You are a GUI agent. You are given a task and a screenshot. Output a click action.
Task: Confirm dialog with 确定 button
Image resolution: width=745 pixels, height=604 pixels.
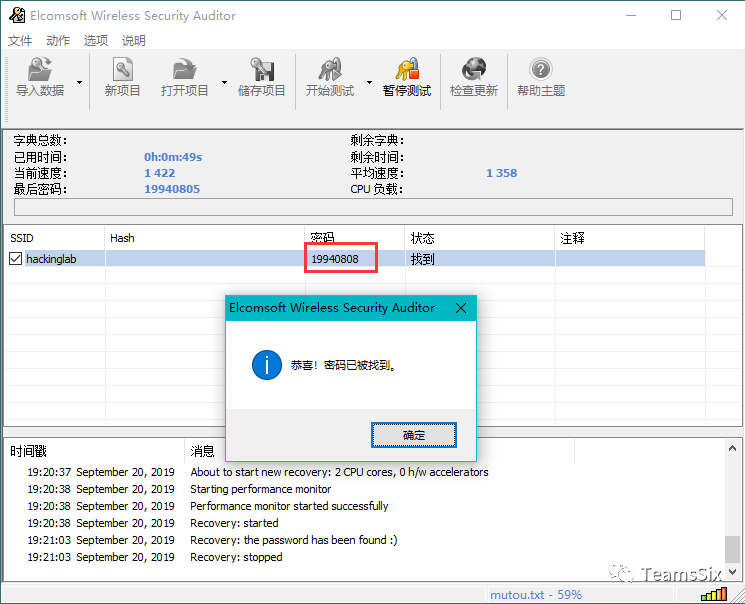tap(414, 435)
